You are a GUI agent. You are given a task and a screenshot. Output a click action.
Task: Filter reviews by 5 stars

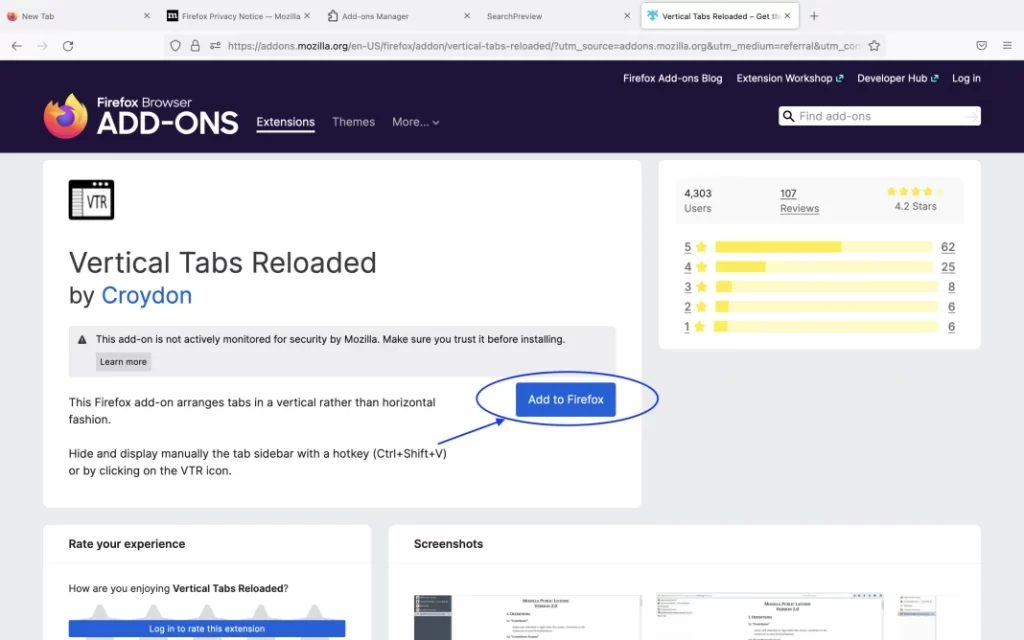[696, 247]
